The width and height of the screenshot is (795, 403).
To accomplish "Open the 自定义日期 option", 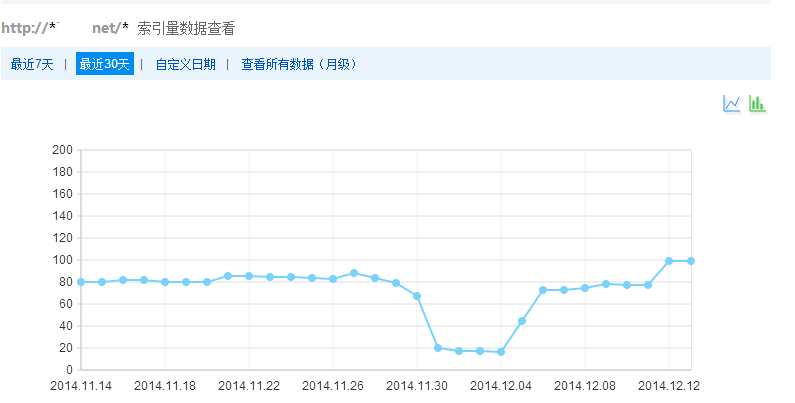I will 185,64.
